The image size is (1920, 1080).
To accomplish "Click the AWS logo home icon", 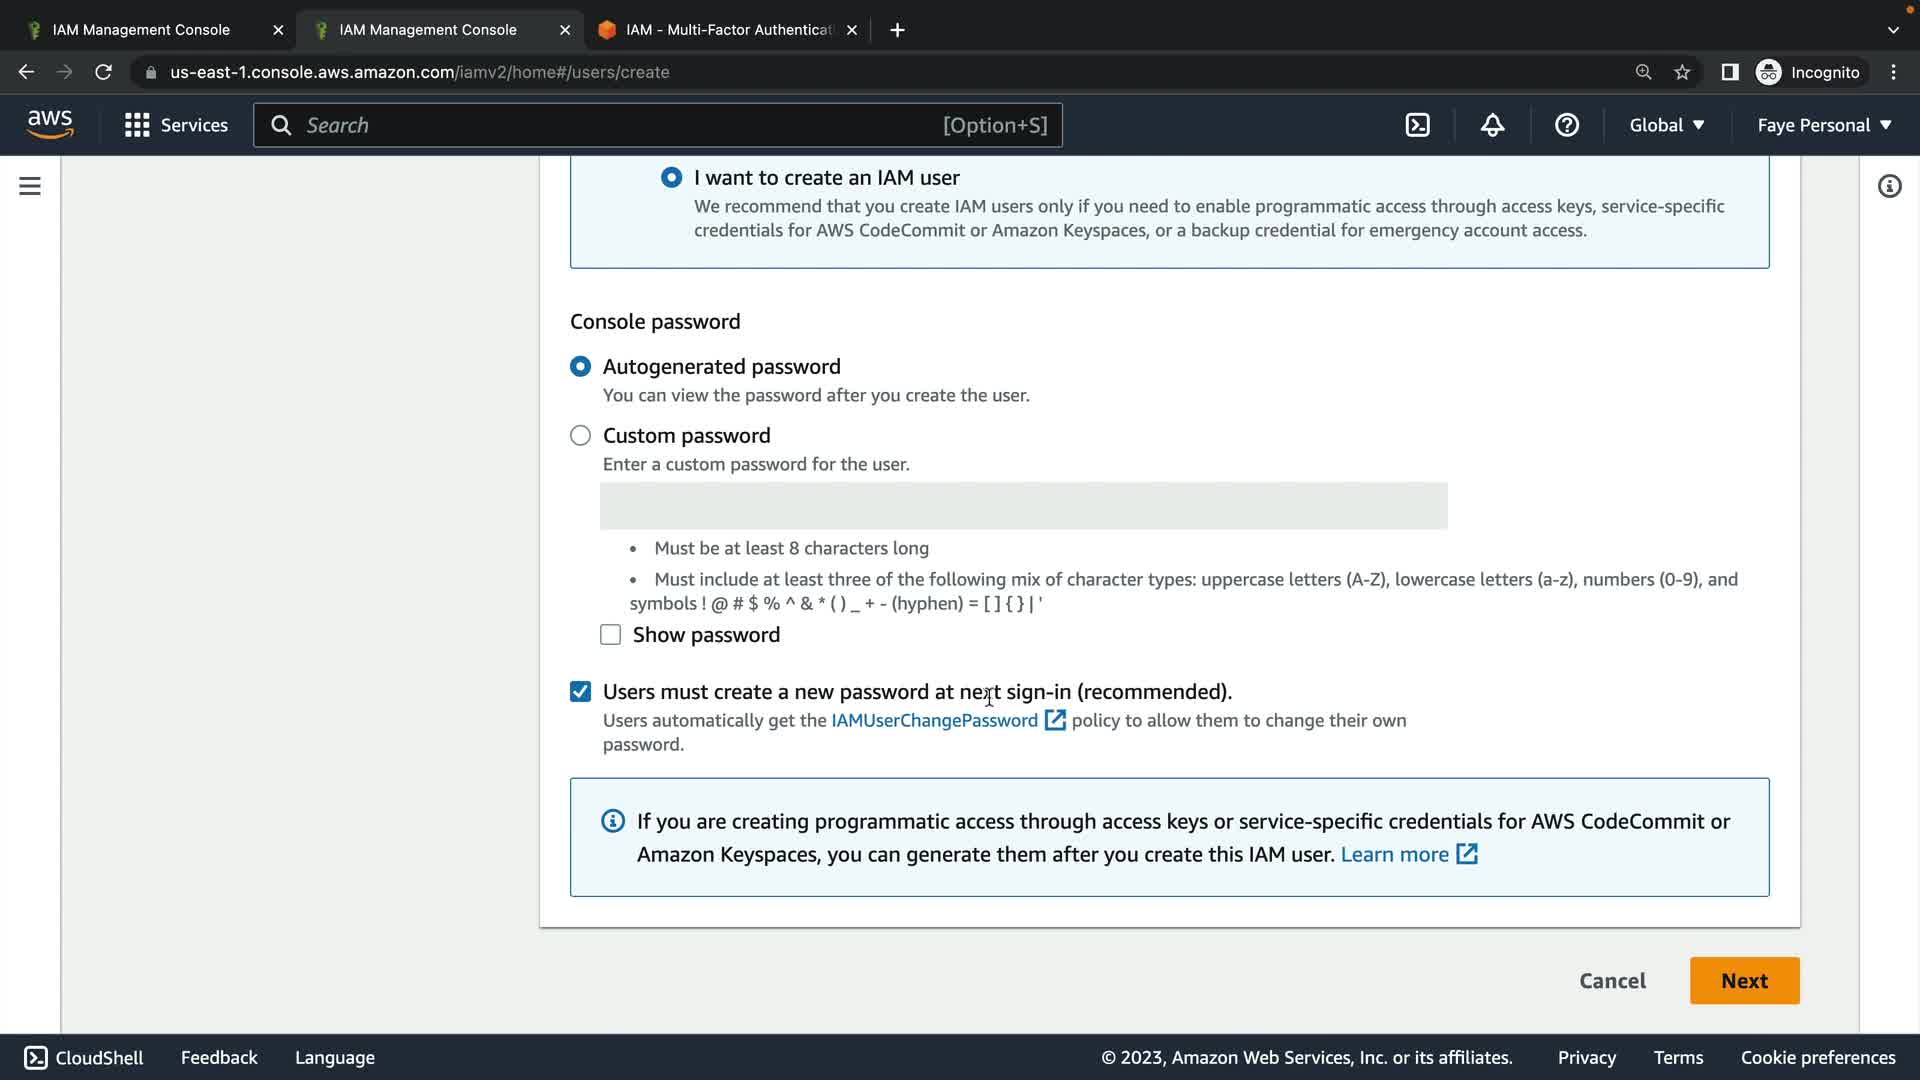I will tap(50, 125).
